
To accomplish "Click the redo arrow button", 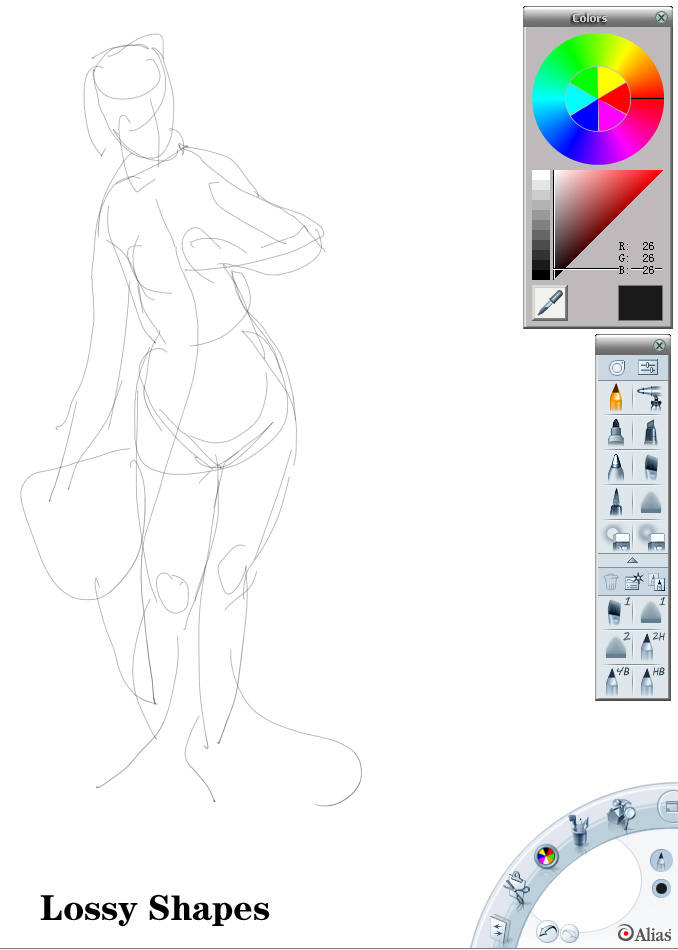I will point(569,934).
